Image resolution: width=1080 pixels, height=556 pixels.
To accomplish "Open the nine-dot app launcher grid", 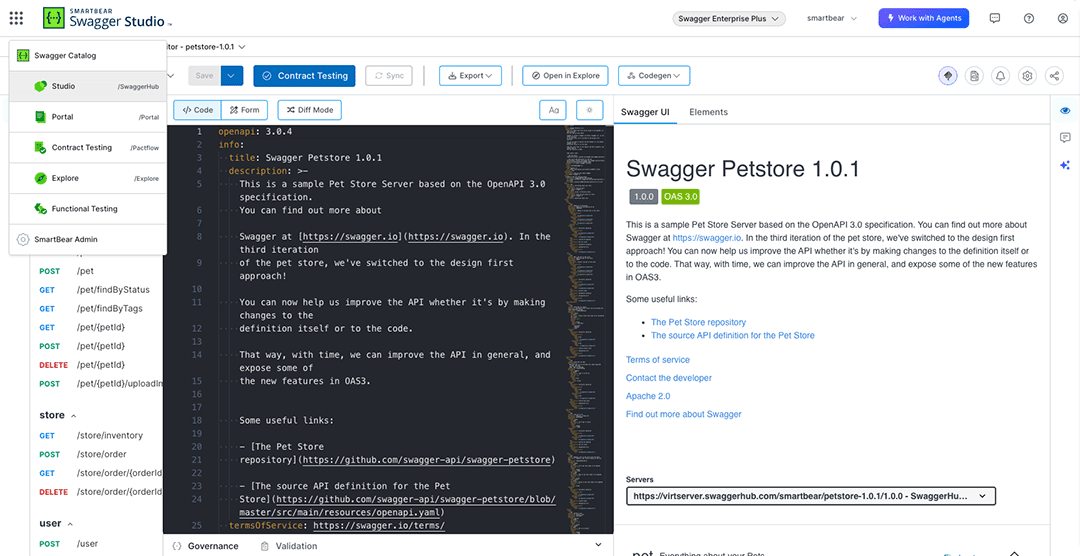I will 17,19.
